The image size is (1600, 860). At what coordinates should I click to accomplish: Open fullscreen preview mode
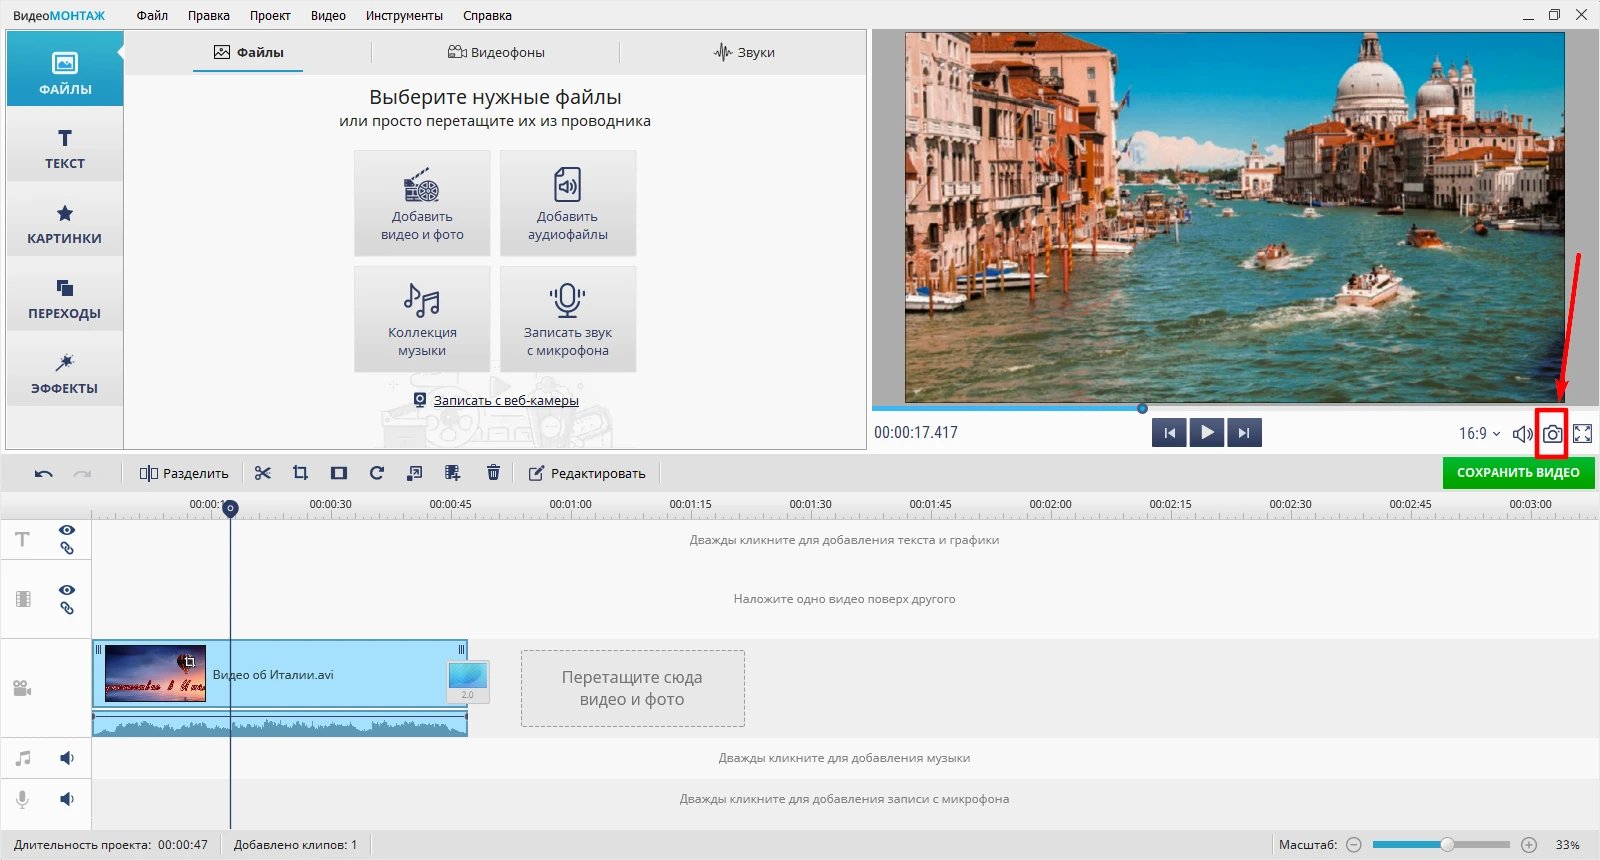point(1582,434)
